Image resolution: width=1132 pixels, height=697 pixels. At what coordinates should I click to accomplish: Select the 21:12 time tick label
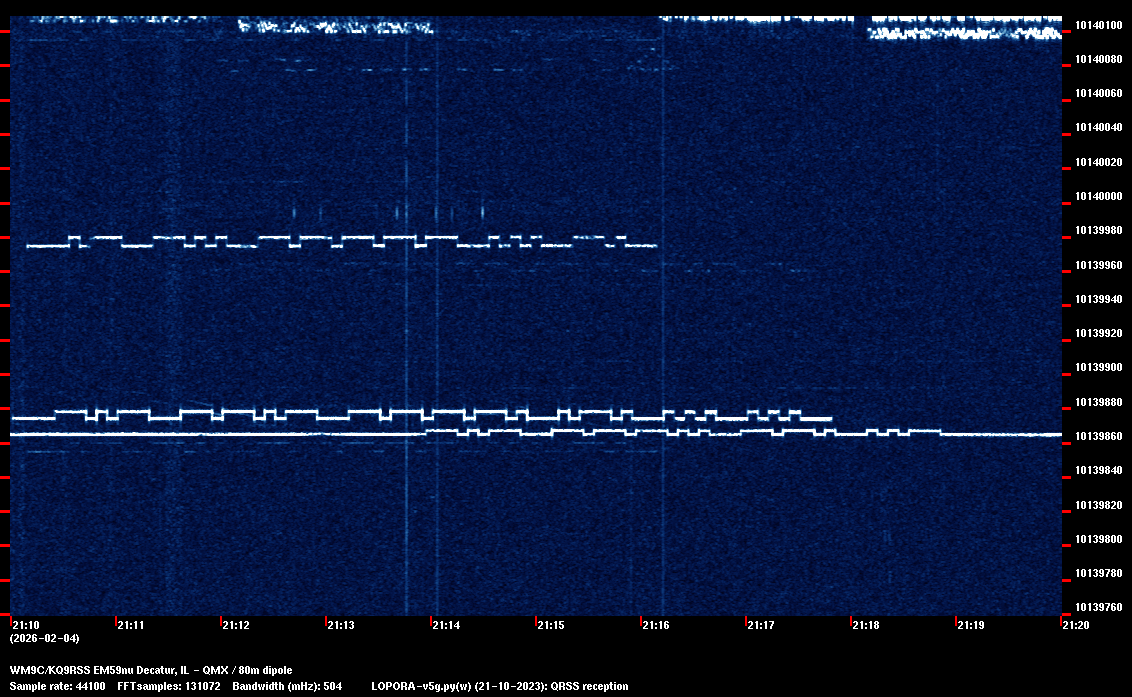(236, 625)
